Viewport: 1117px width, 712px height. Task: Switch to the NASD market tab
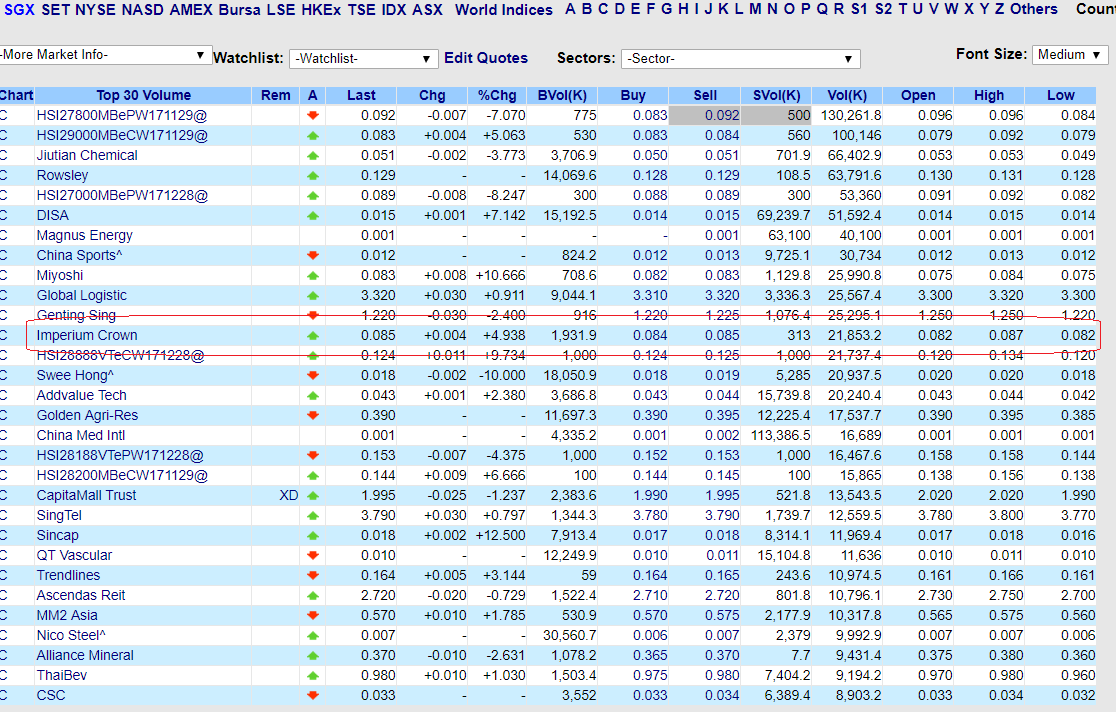point(143,9)
